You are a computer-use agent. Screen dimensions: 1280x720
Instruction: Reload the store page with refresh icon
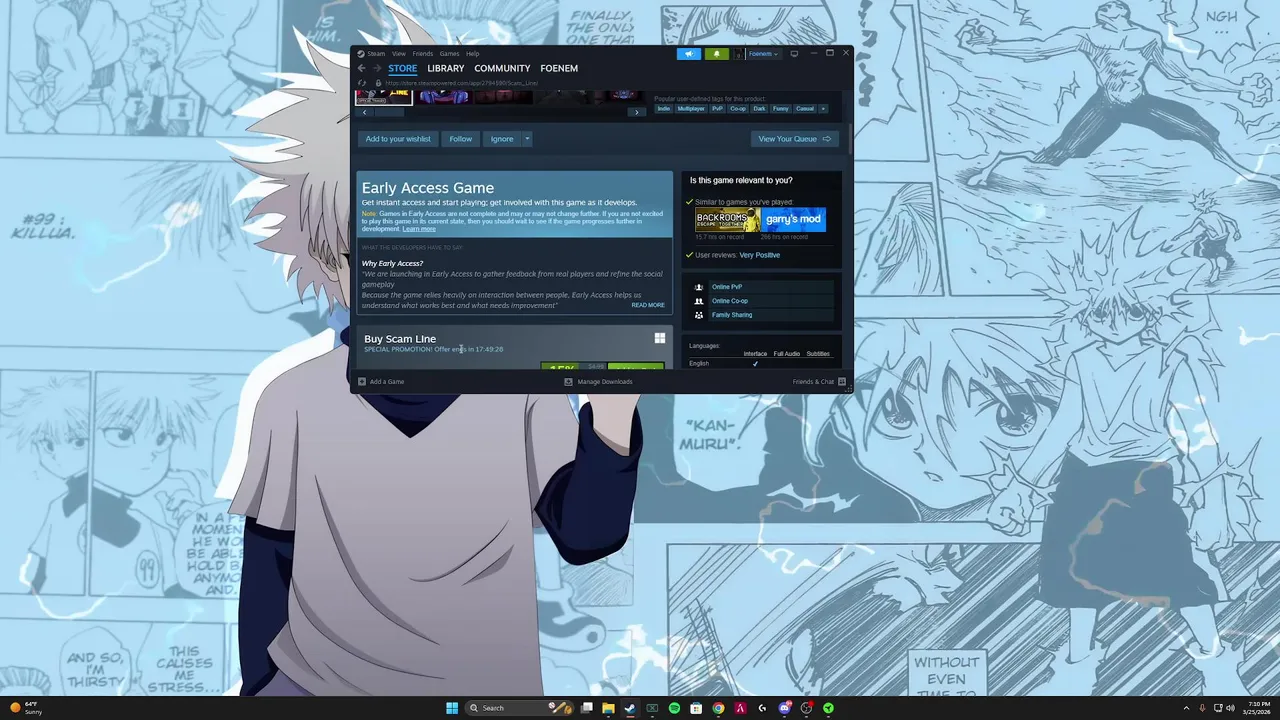tap(362, 83)
